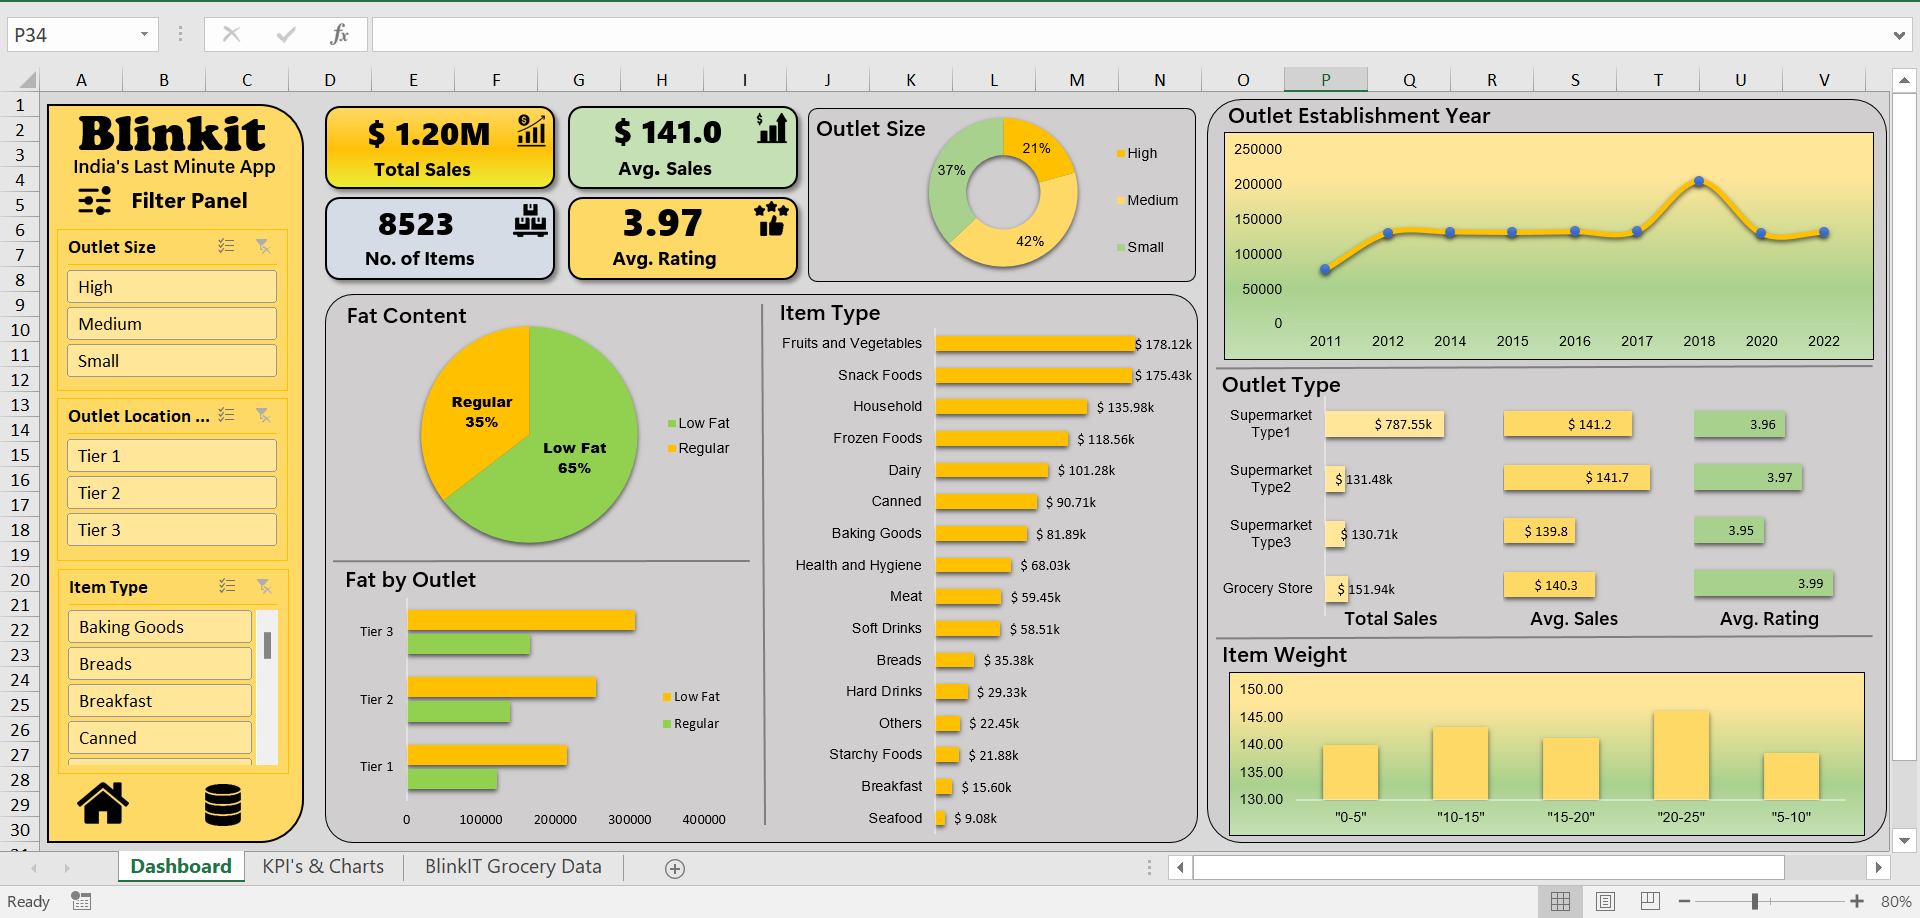Open the BlinkIT Grocery Data sheet tab
Screen dimensions: 1920x918
513,867
